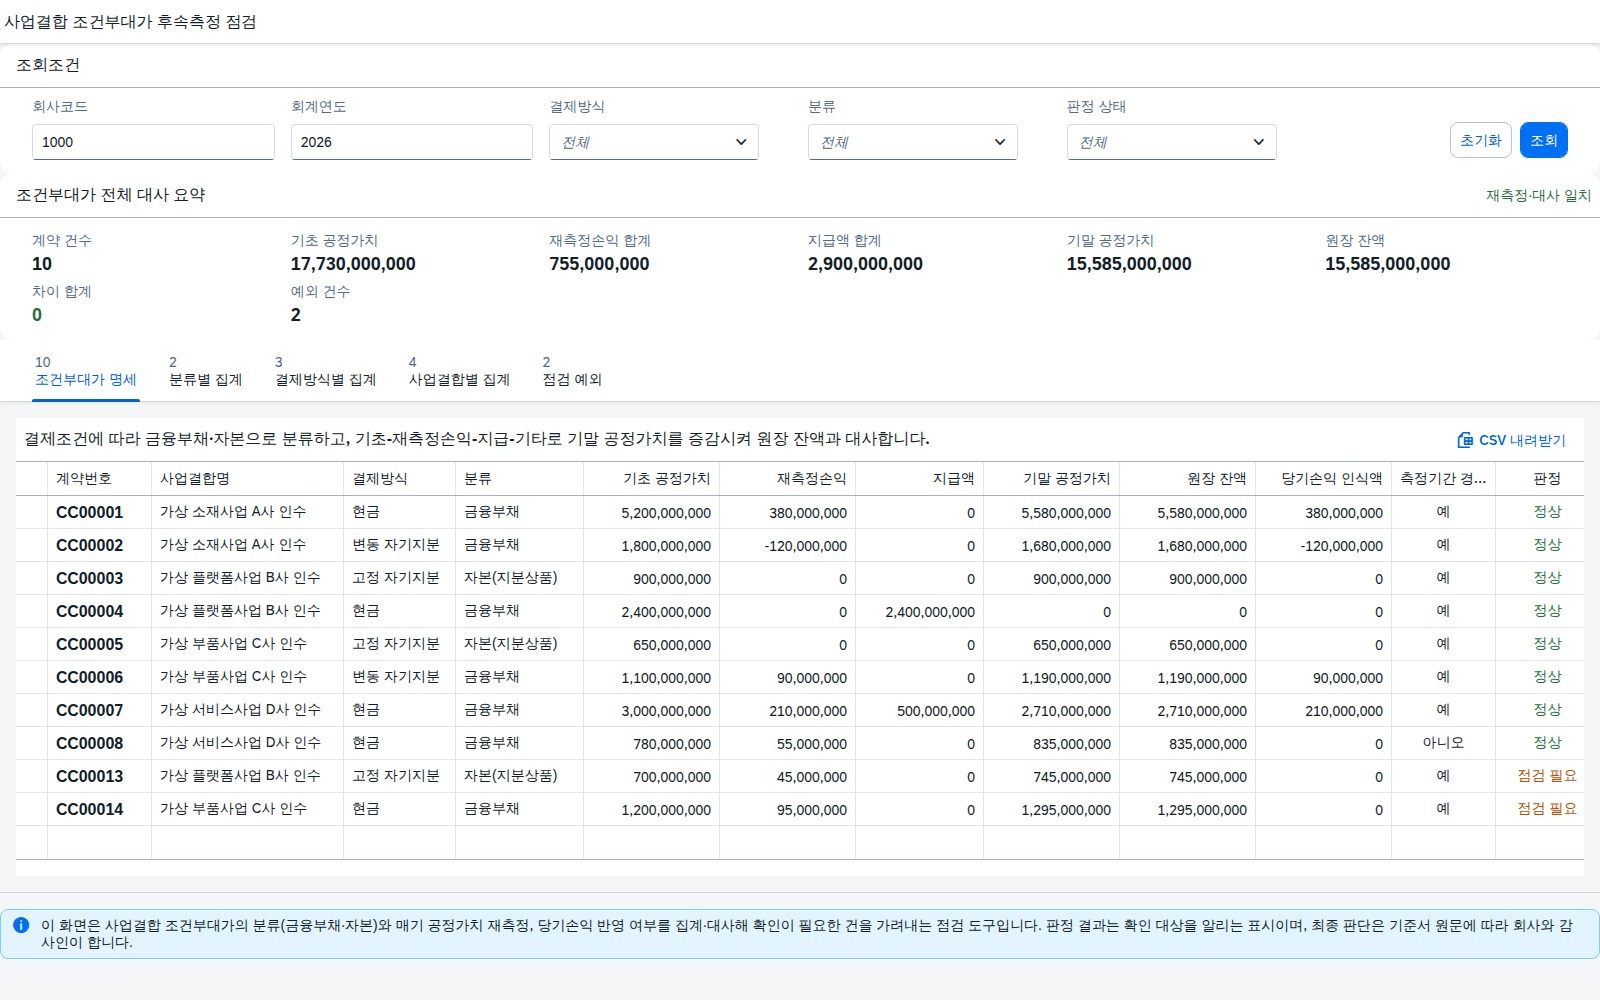Click 5,200,000,000 기초 공정가치 in CC00001 row
Screen dimensions: 1600x1000
click(x=666, y=513)
